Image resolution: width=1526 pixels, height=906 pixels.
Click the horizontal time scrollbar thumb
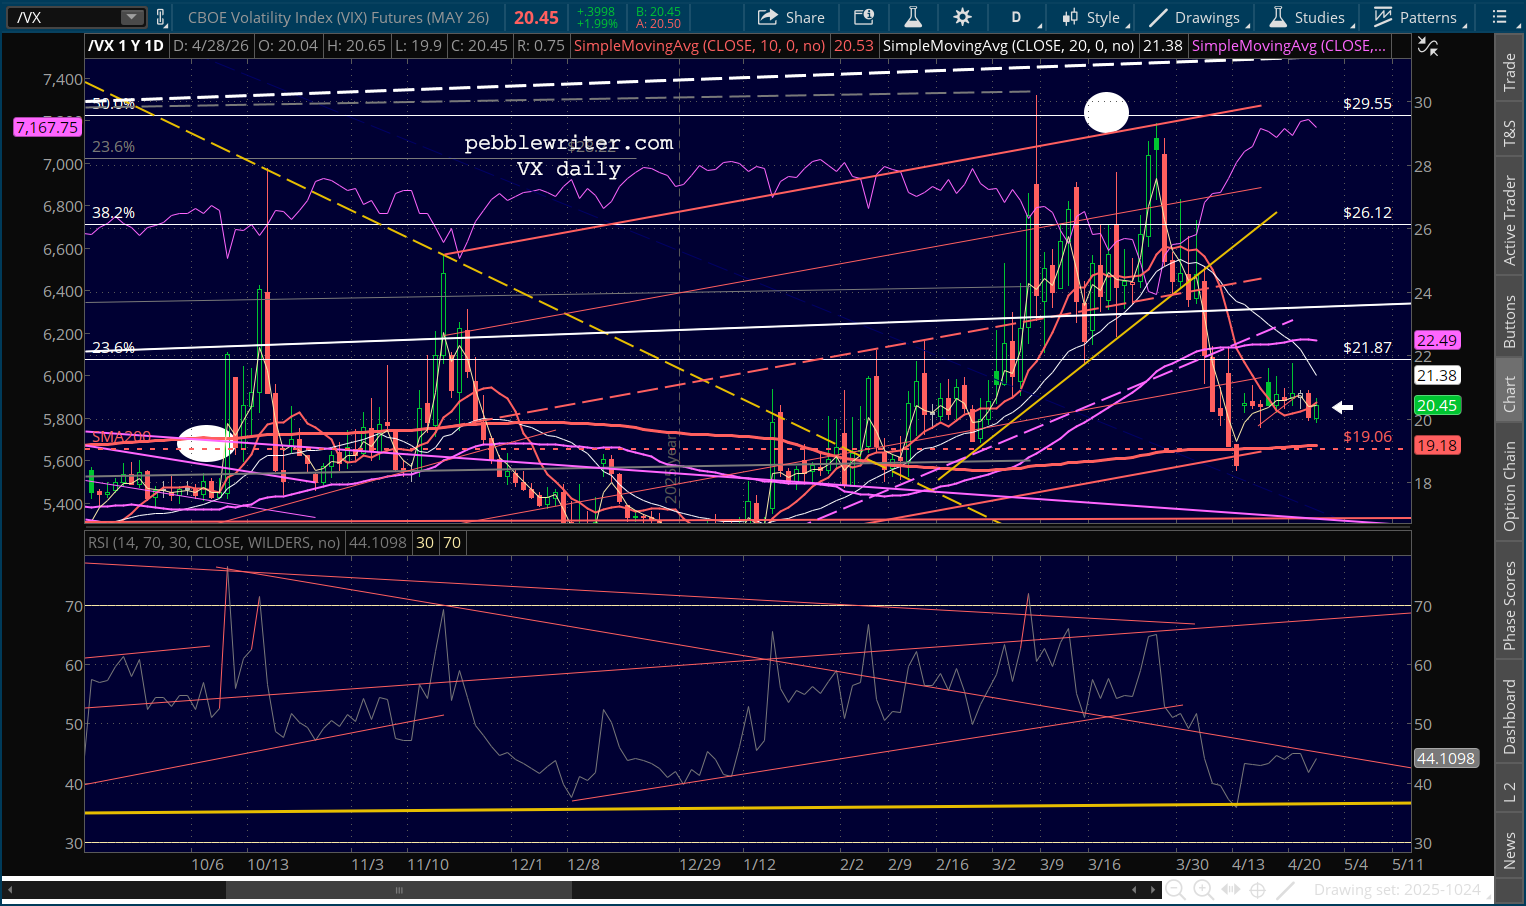point(398,890)
